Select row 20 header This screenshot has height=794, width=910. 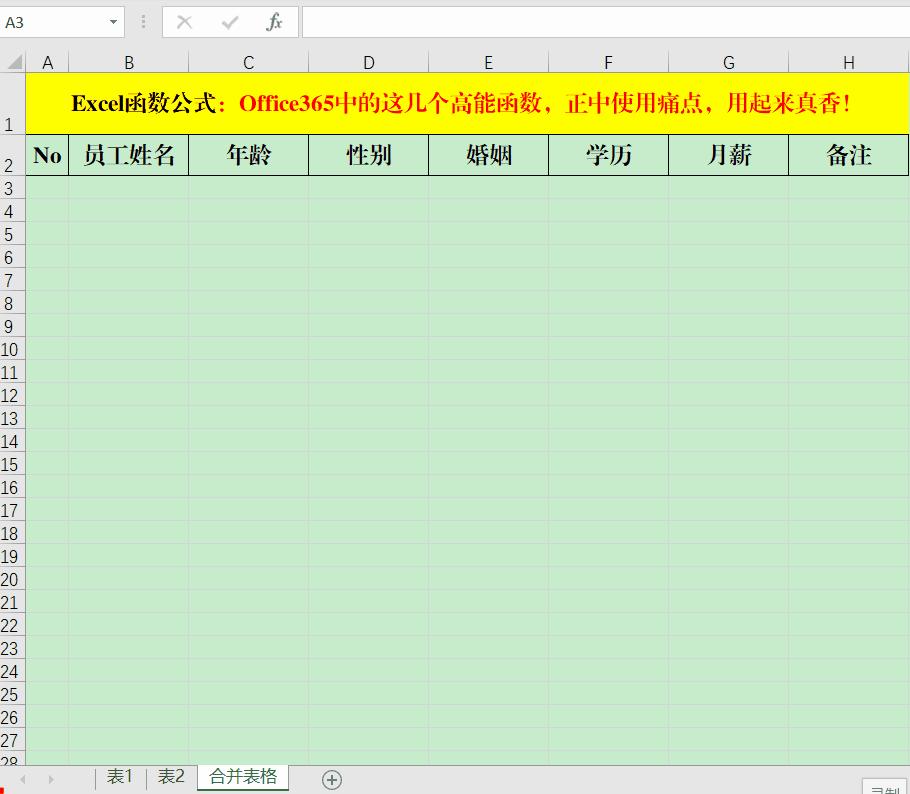[12, 579]
